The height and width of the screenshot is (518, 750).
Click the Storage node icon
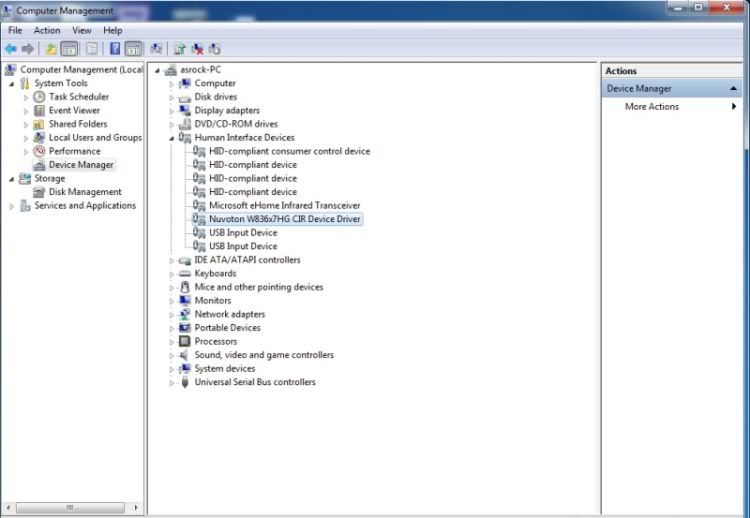25,178
